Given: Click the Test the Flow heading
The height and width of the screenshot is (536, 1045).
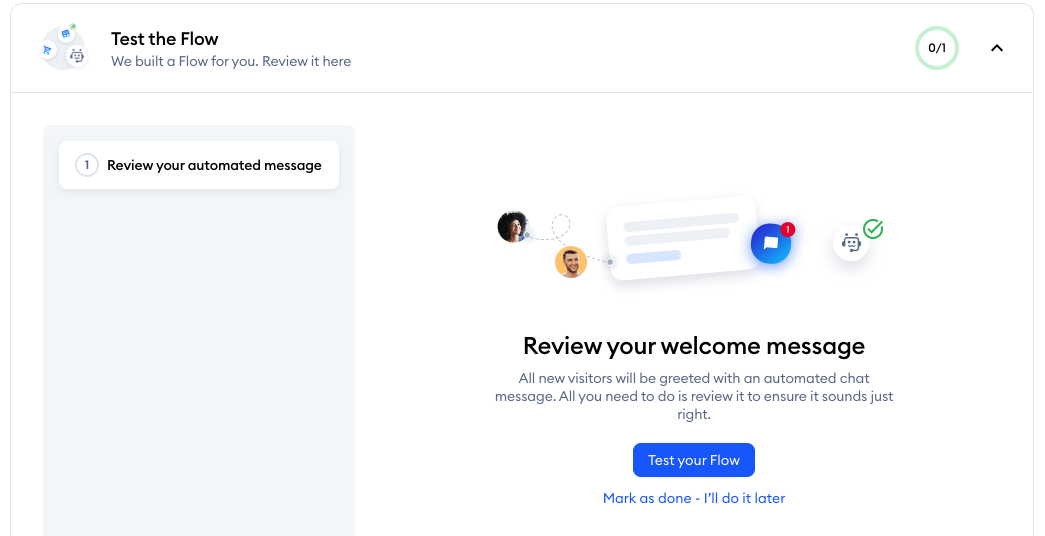Looking at the screenshot, I should [165, 39].
